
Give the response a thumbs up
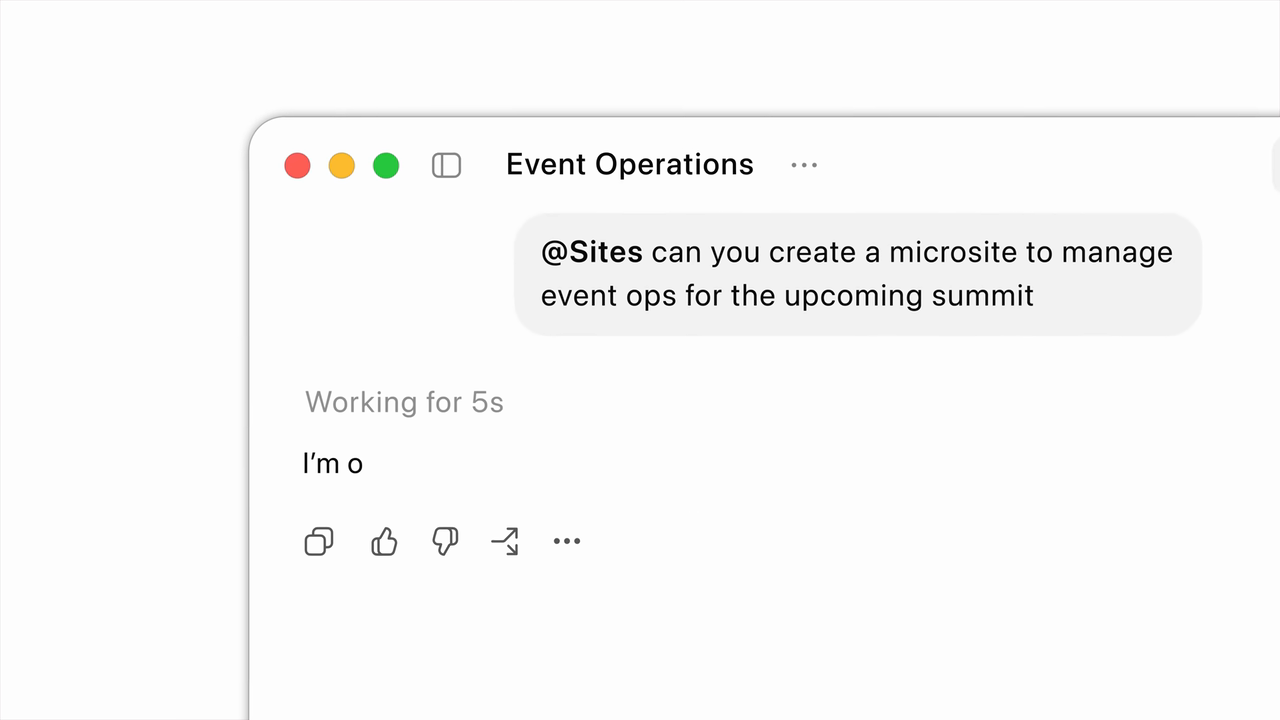point(384,542)
